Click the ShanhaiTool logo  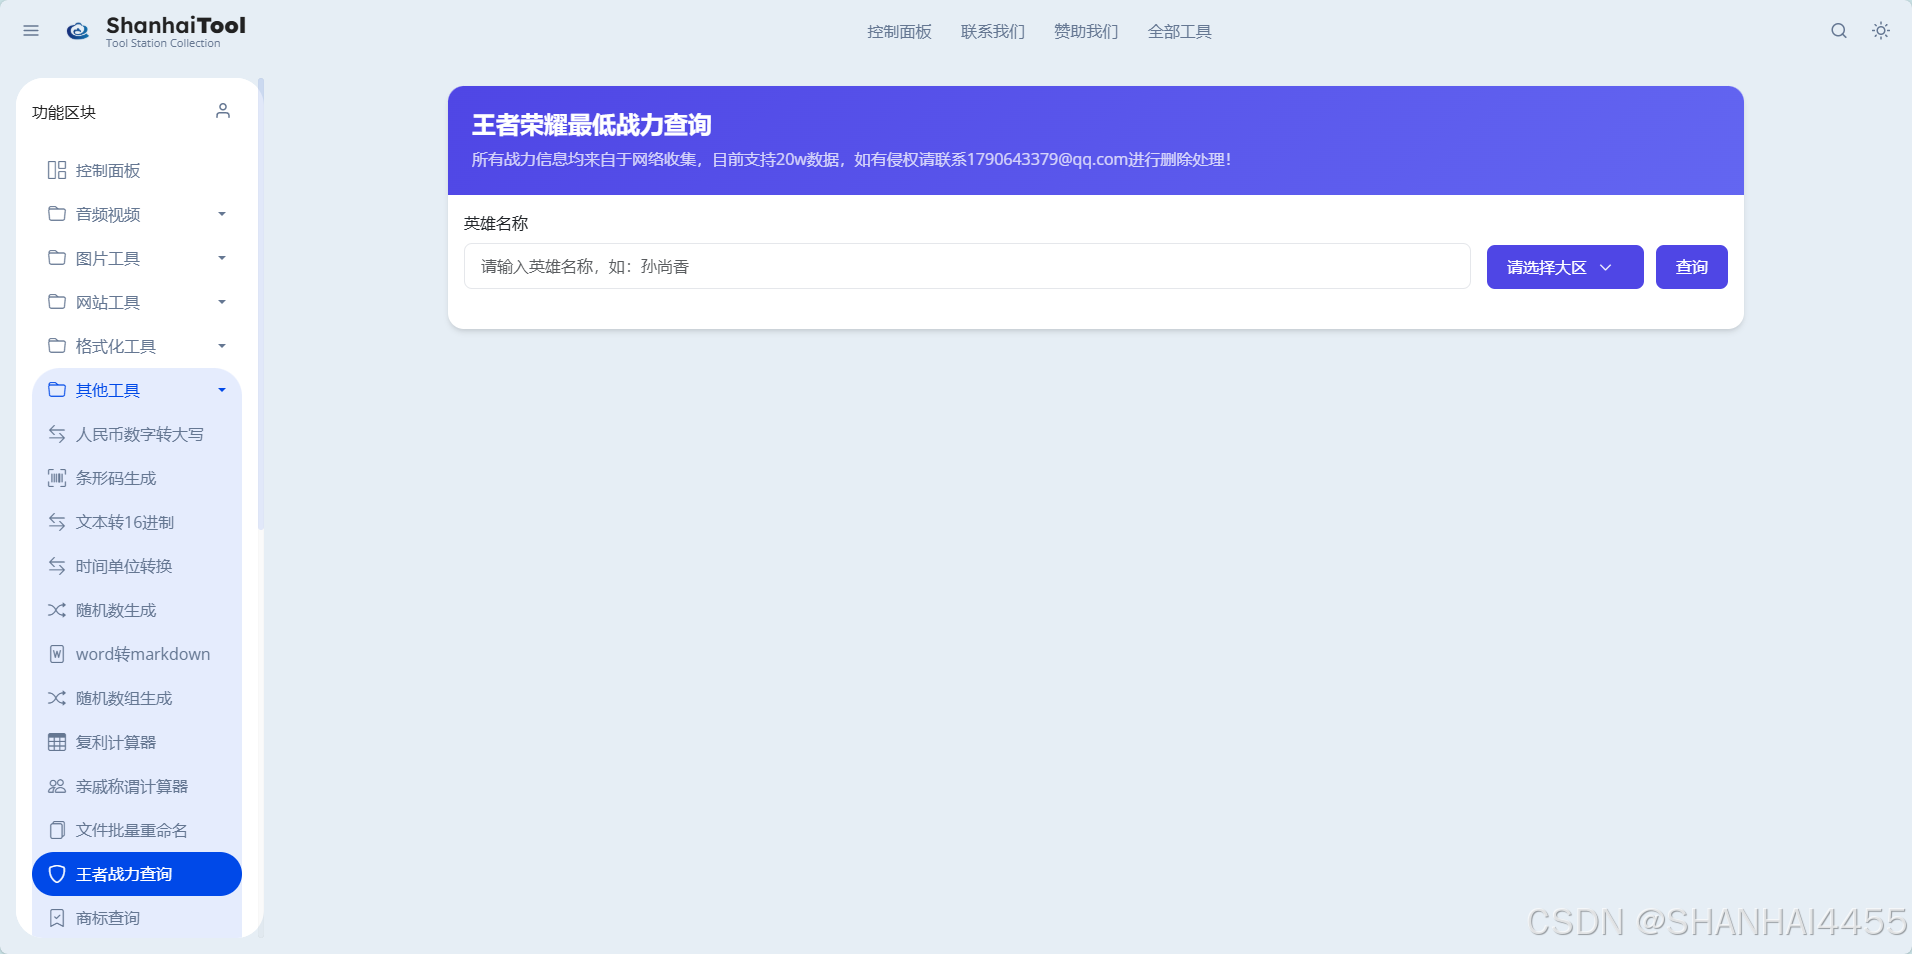coord(156,31)
